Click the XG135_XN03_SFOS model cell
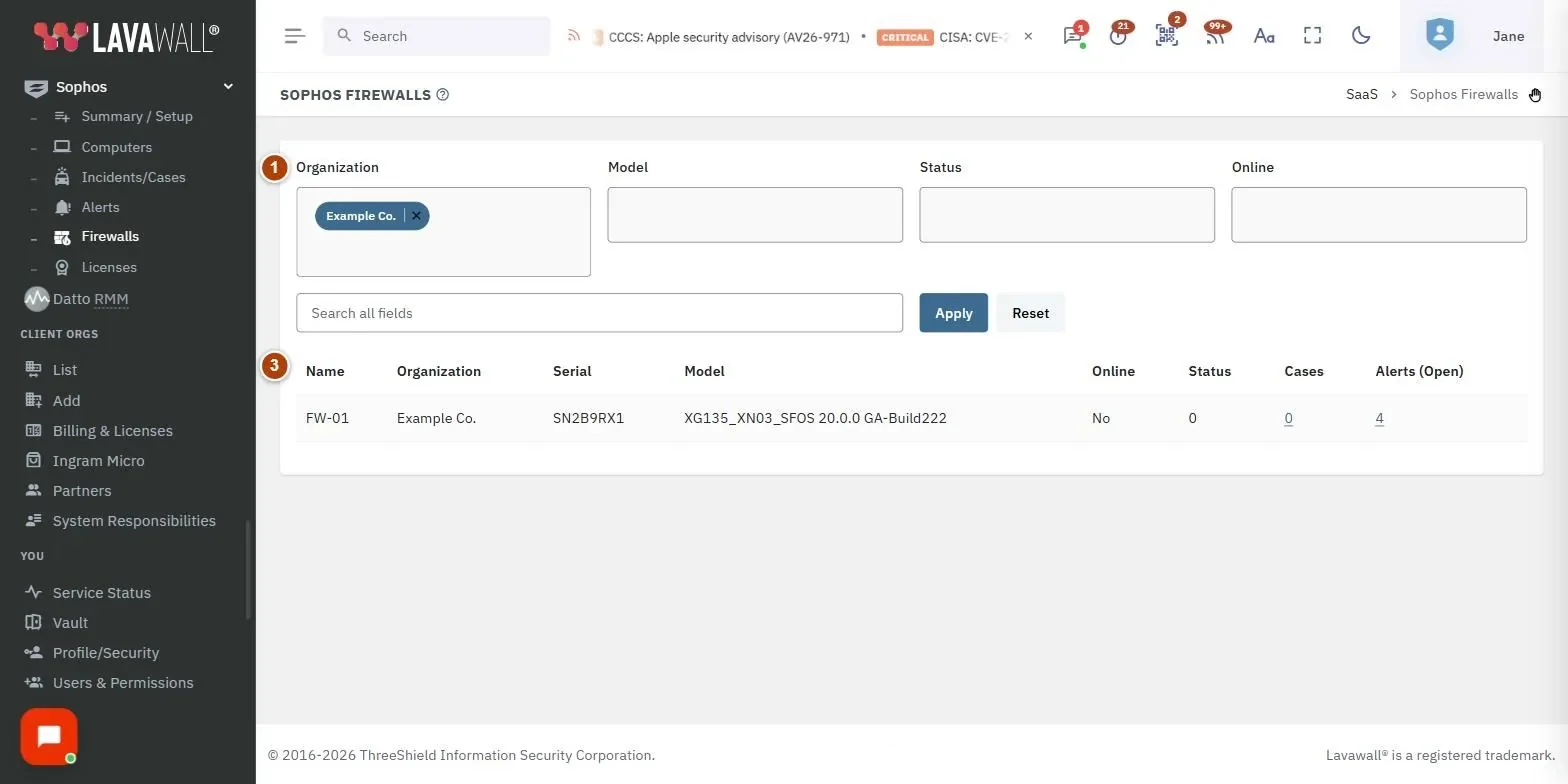Screen dimensions: 1568x784 815,418
